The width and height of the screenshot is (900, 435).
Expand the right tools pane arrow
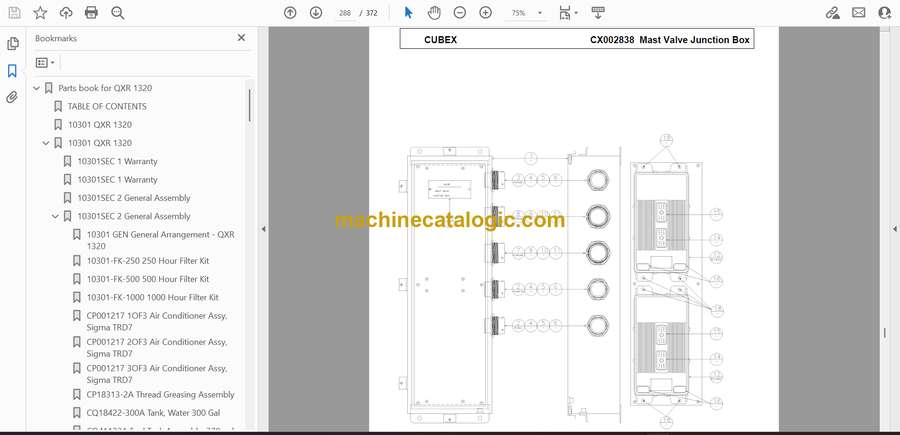point(894,229)
